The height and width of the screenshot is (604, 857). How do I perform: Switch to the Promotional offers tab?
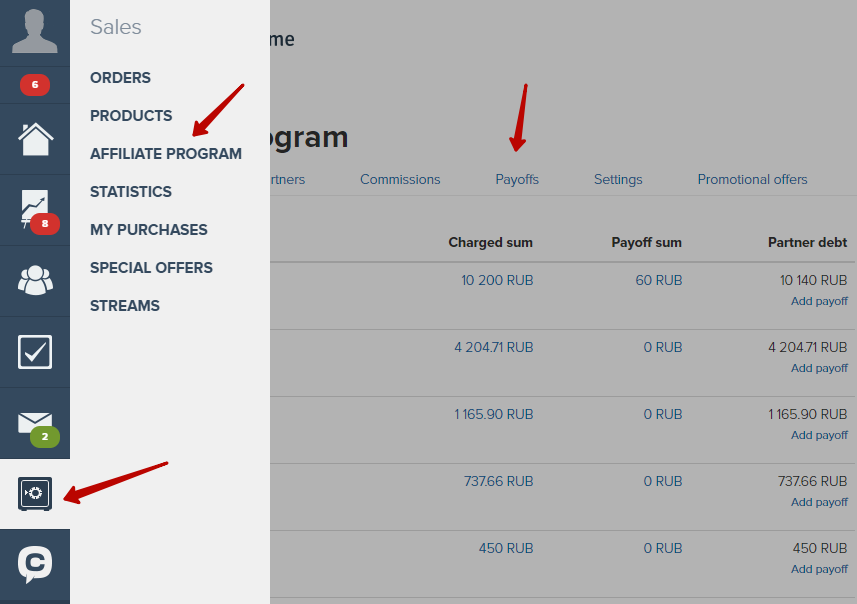tap(752, 179)
